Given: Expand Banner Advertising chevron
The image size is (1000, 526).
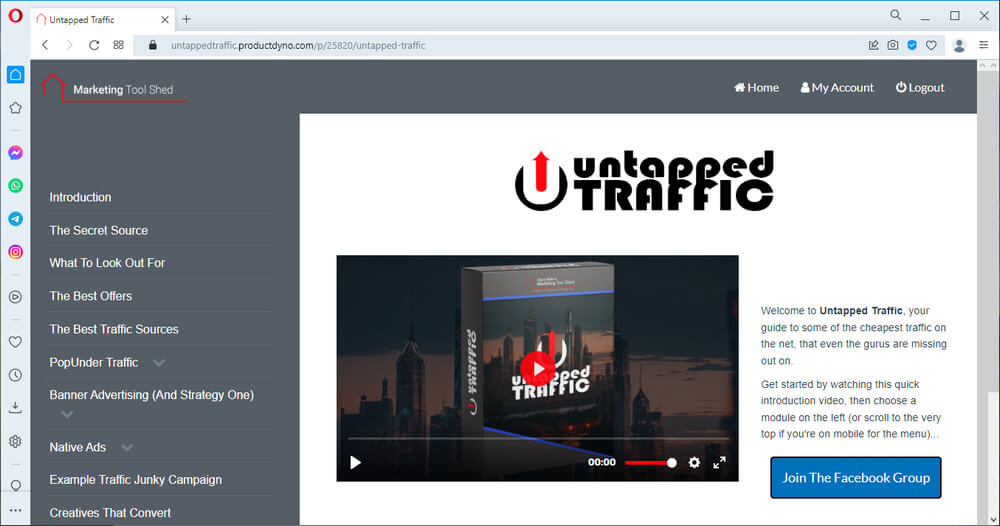Looking at the screenshot, I should pyautogui.click(x=67, y=414).
